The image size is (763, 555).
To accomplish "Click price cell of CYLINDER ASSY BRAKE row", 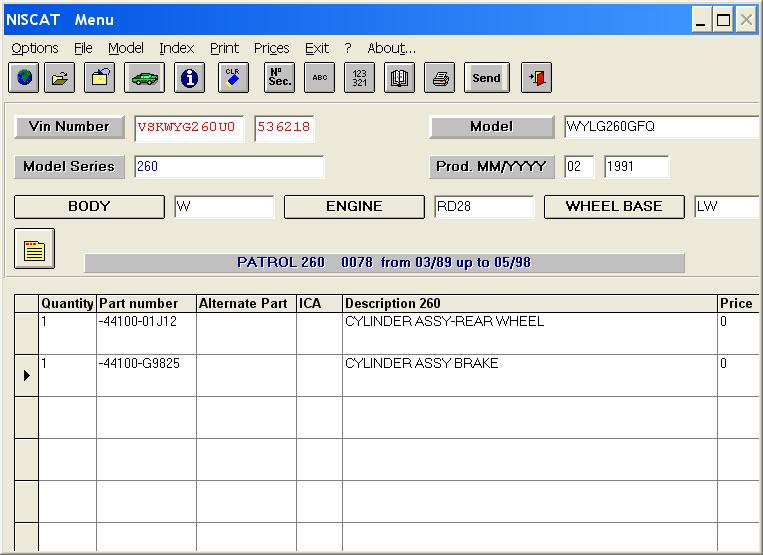I will point(738,376).
